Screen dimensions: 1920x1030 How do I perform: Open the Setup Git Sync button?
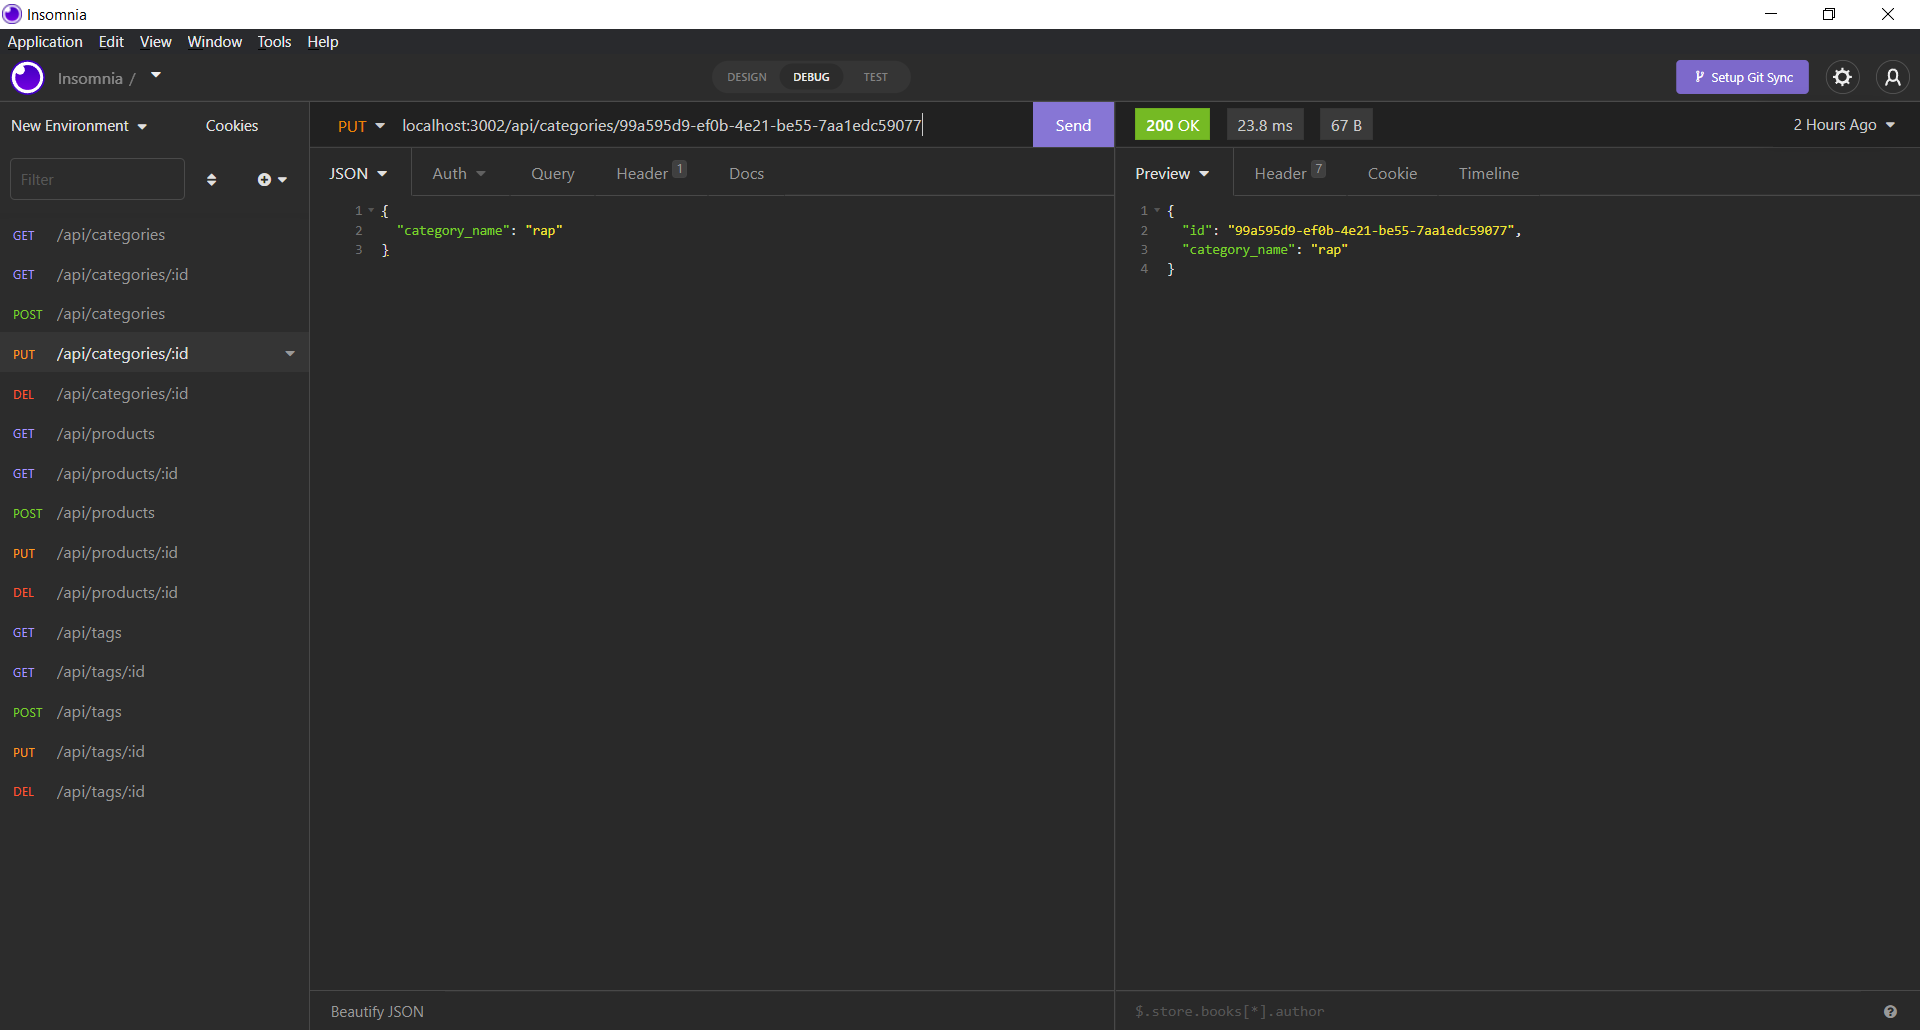pyautogui.click(x=1742, y=77)
